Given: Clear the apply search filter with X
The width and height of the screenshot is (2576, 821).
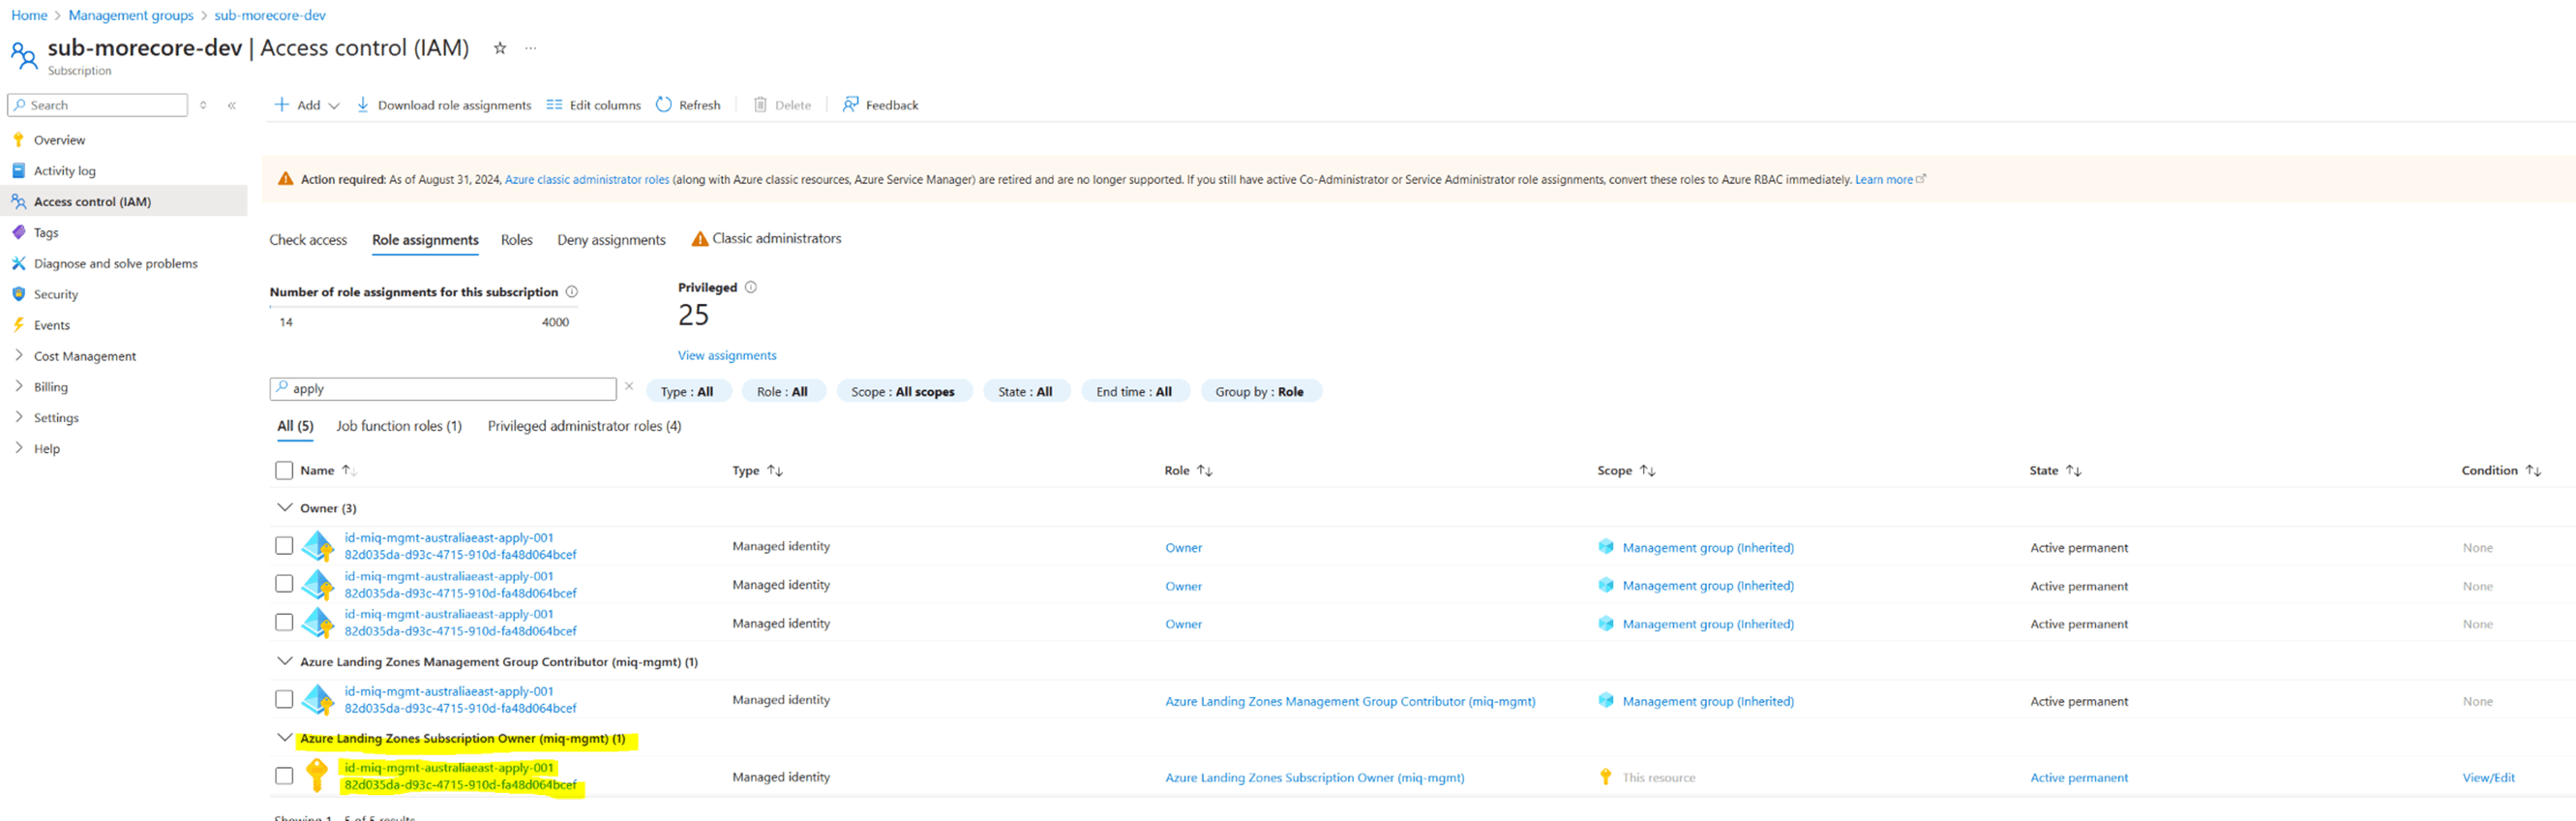Looking at the screenshot, I should coord(629,386).
